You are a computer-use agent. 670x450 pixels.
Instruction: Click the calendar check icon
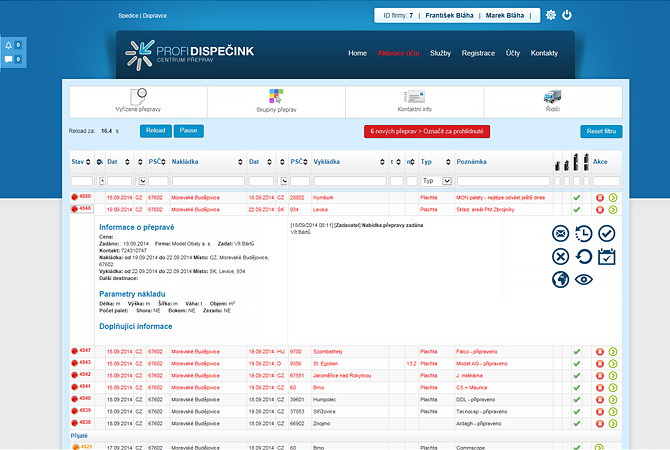606,256
